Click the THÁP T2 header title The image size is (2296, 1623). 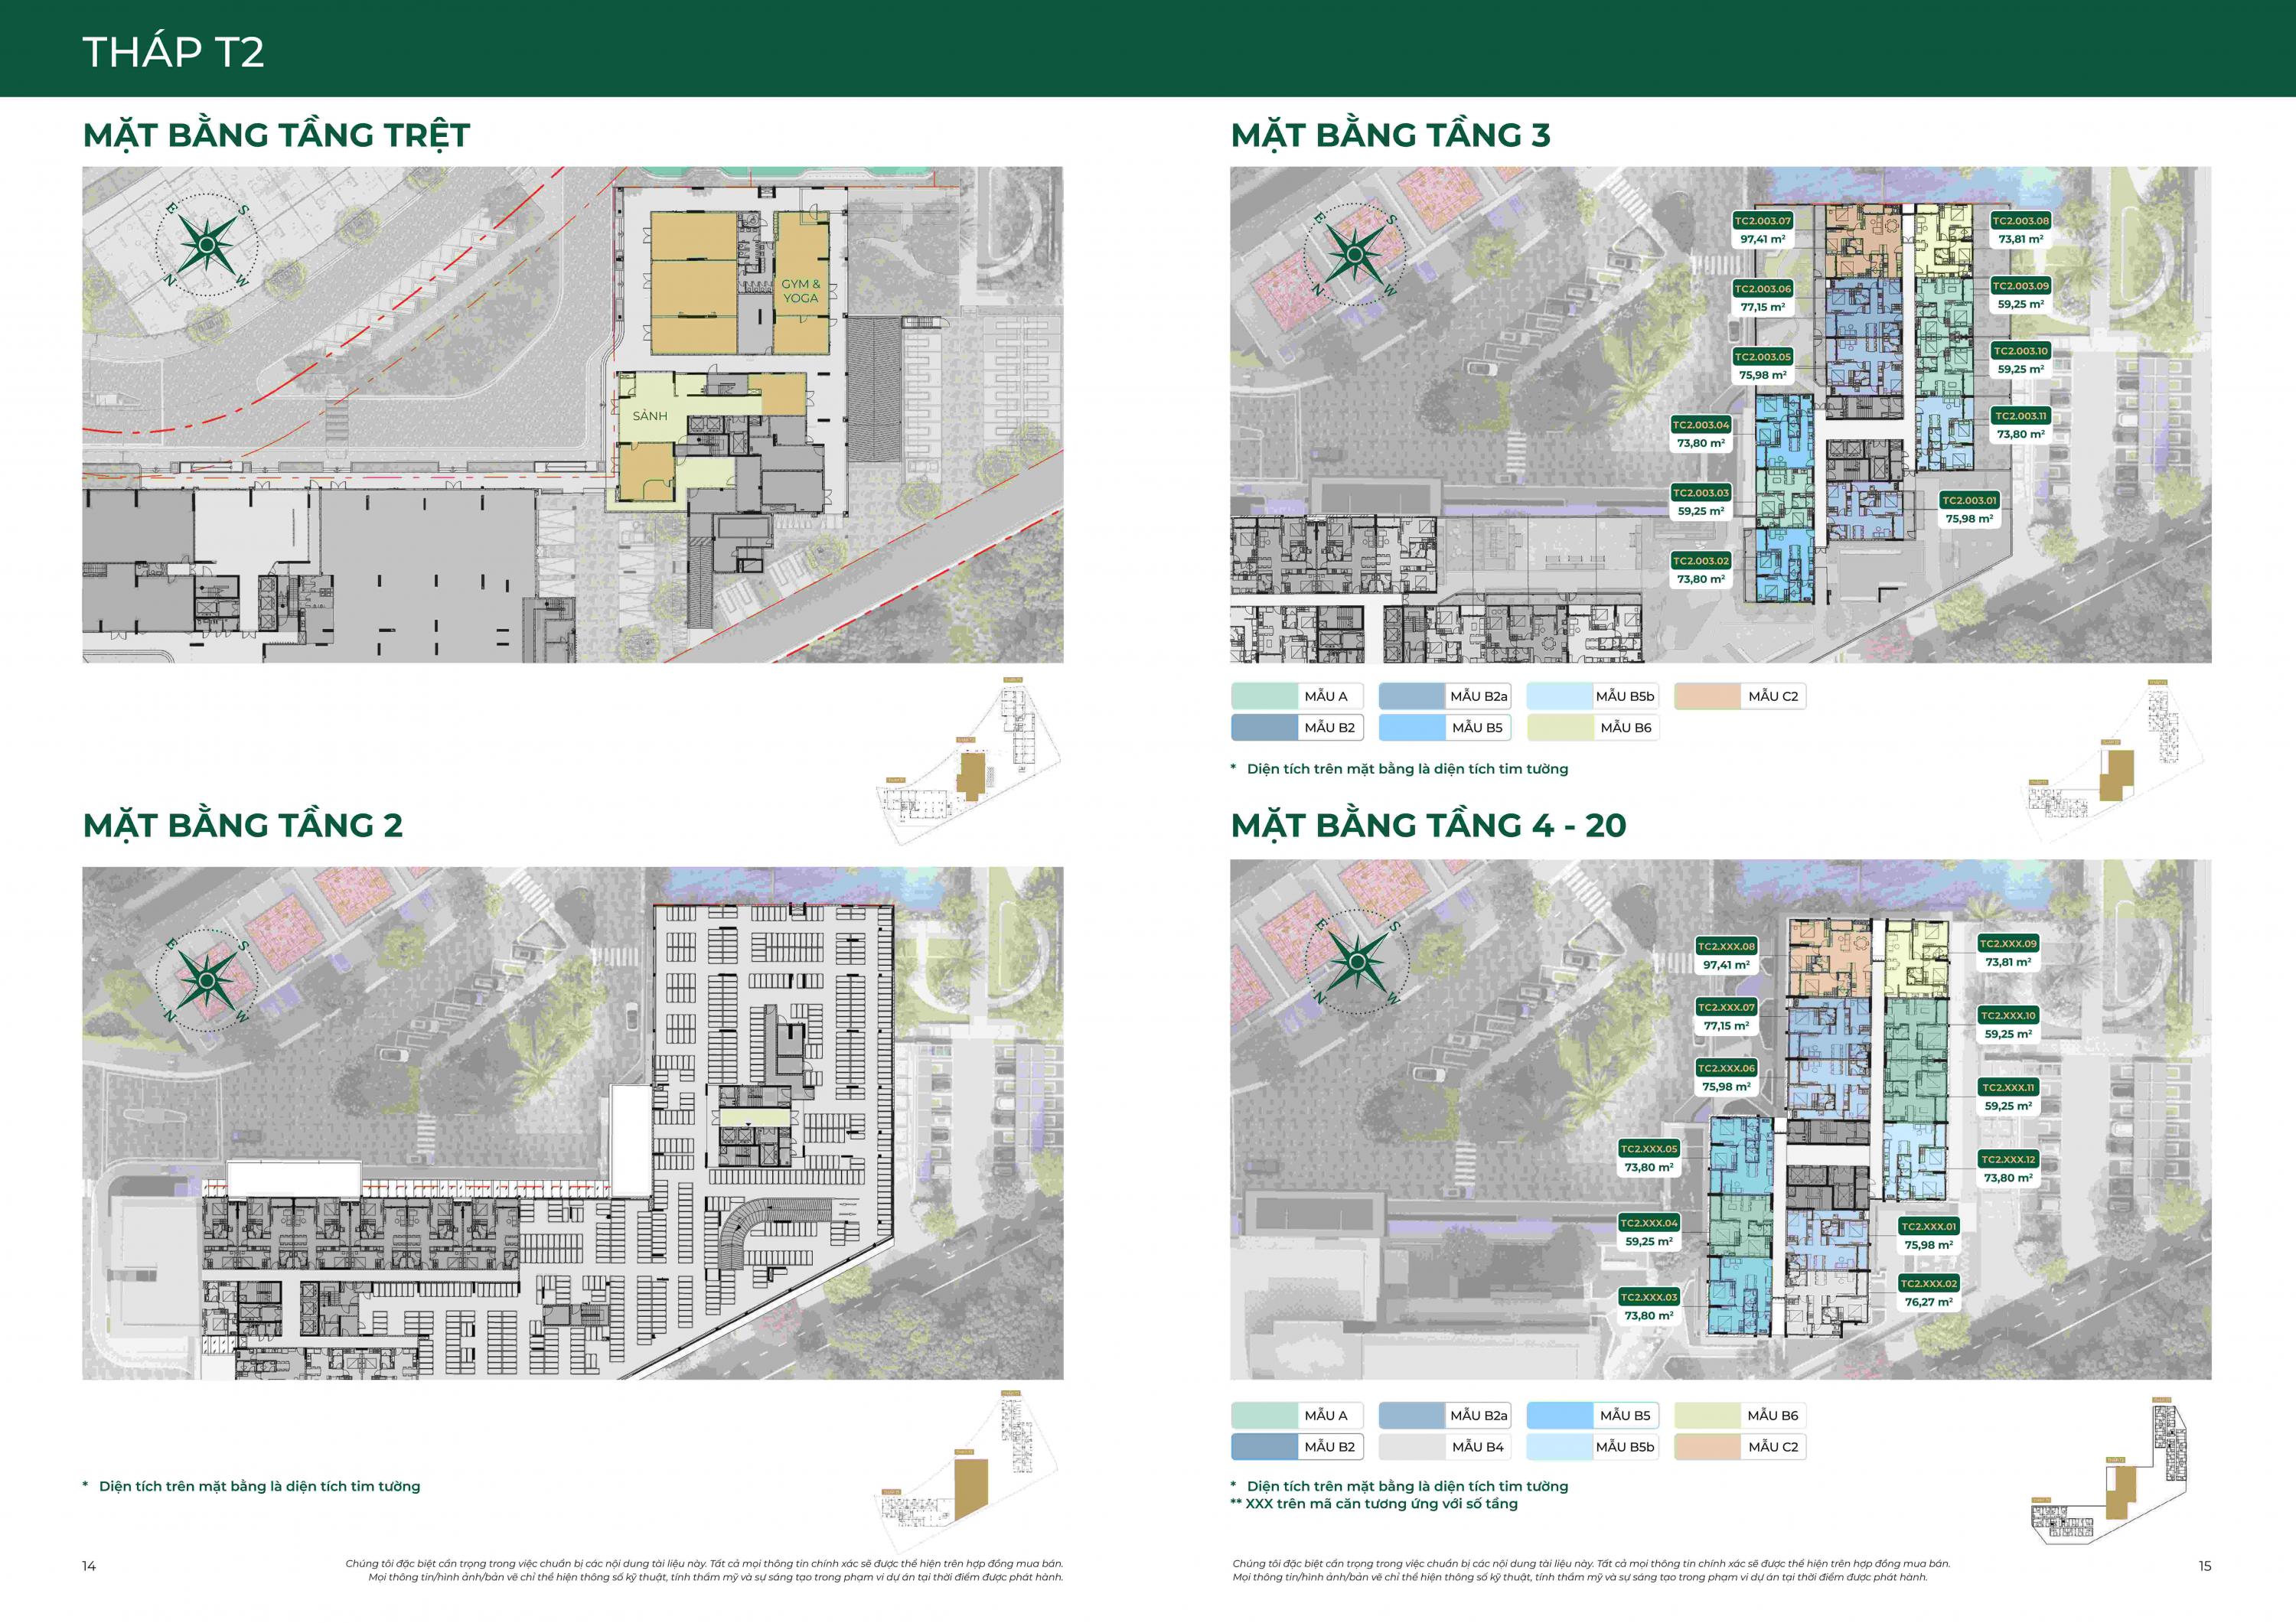pyautogui.click(x=173, y=52)
